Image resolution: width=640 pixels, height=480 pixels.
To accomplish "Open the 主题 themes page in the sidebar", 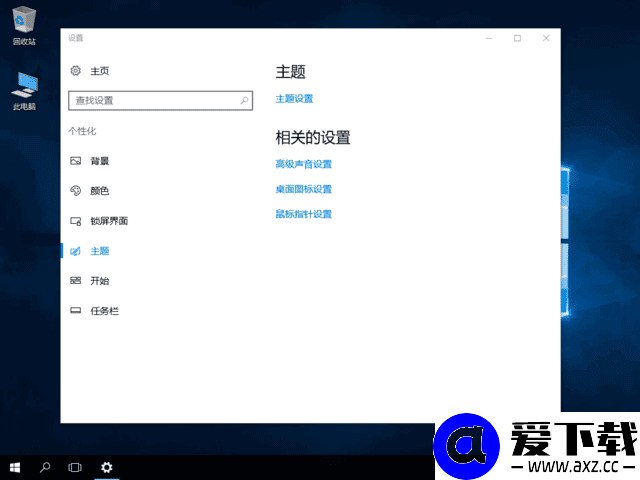I will click(x=100, y=251).
